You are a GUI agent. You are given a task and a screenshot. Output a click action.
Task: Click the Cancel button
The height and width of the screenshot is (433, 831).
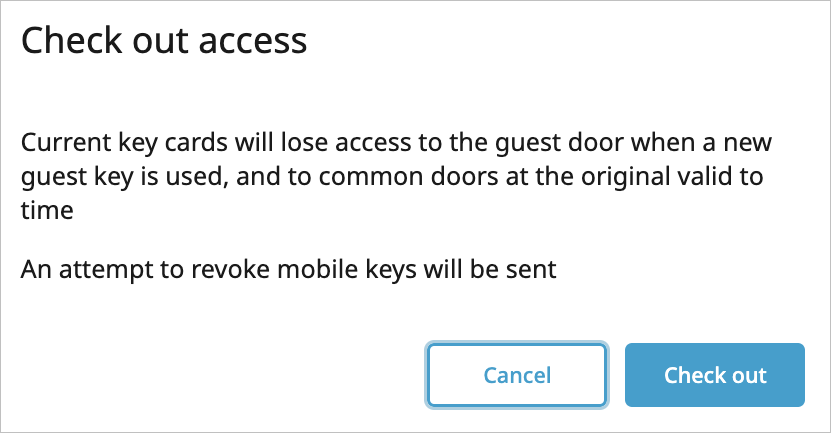pyautogui.click(x=516, y=376)
